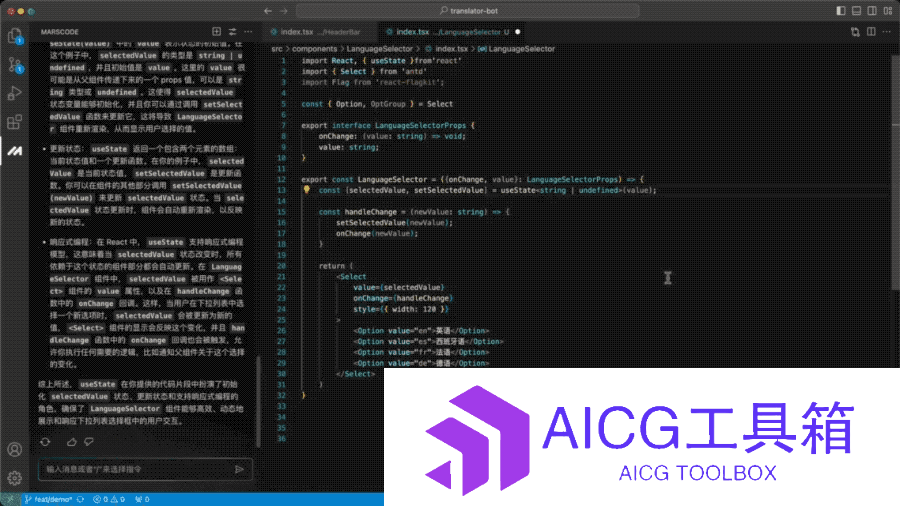Open the forwarded ports indicator showing 0
This screenshot has width=900, height=506.
(142, 500)
